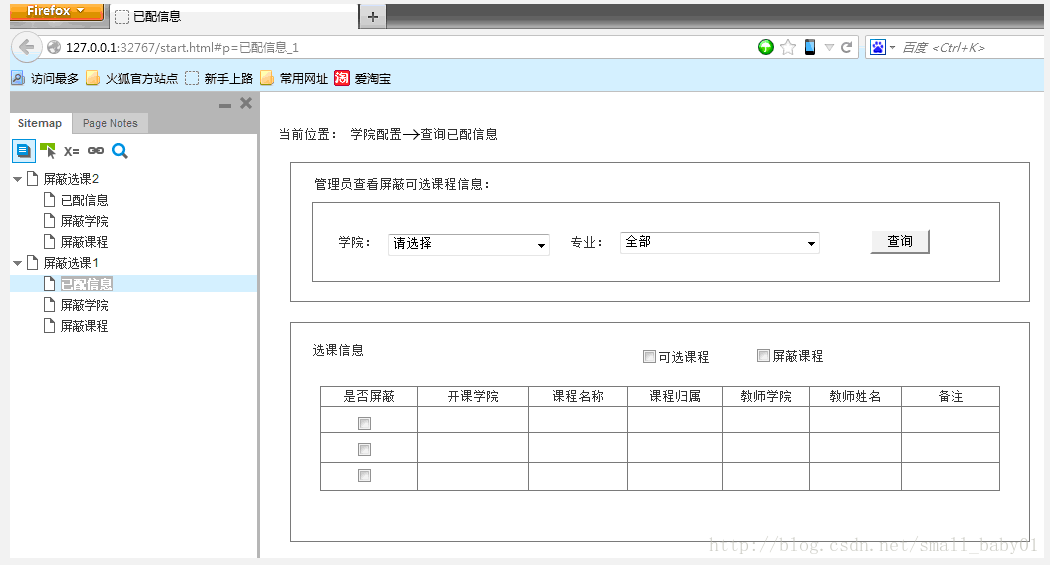1050x565 pixels.
Task: Open the 访问最多 bookmark
Action: coord(45,78)
